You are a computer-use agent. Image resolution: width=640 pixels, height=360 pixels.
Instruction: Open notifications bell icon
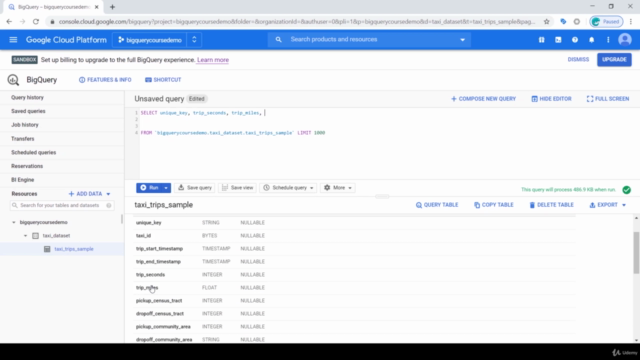591,40
